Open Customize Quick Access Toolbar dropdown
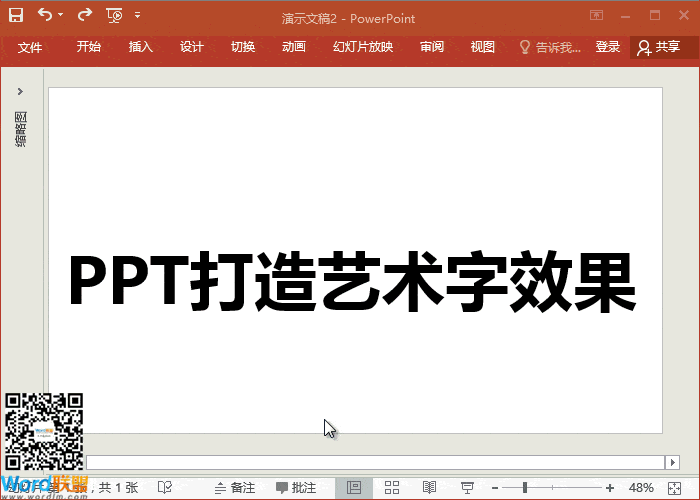Screen dimensions: 700x500 138,15
